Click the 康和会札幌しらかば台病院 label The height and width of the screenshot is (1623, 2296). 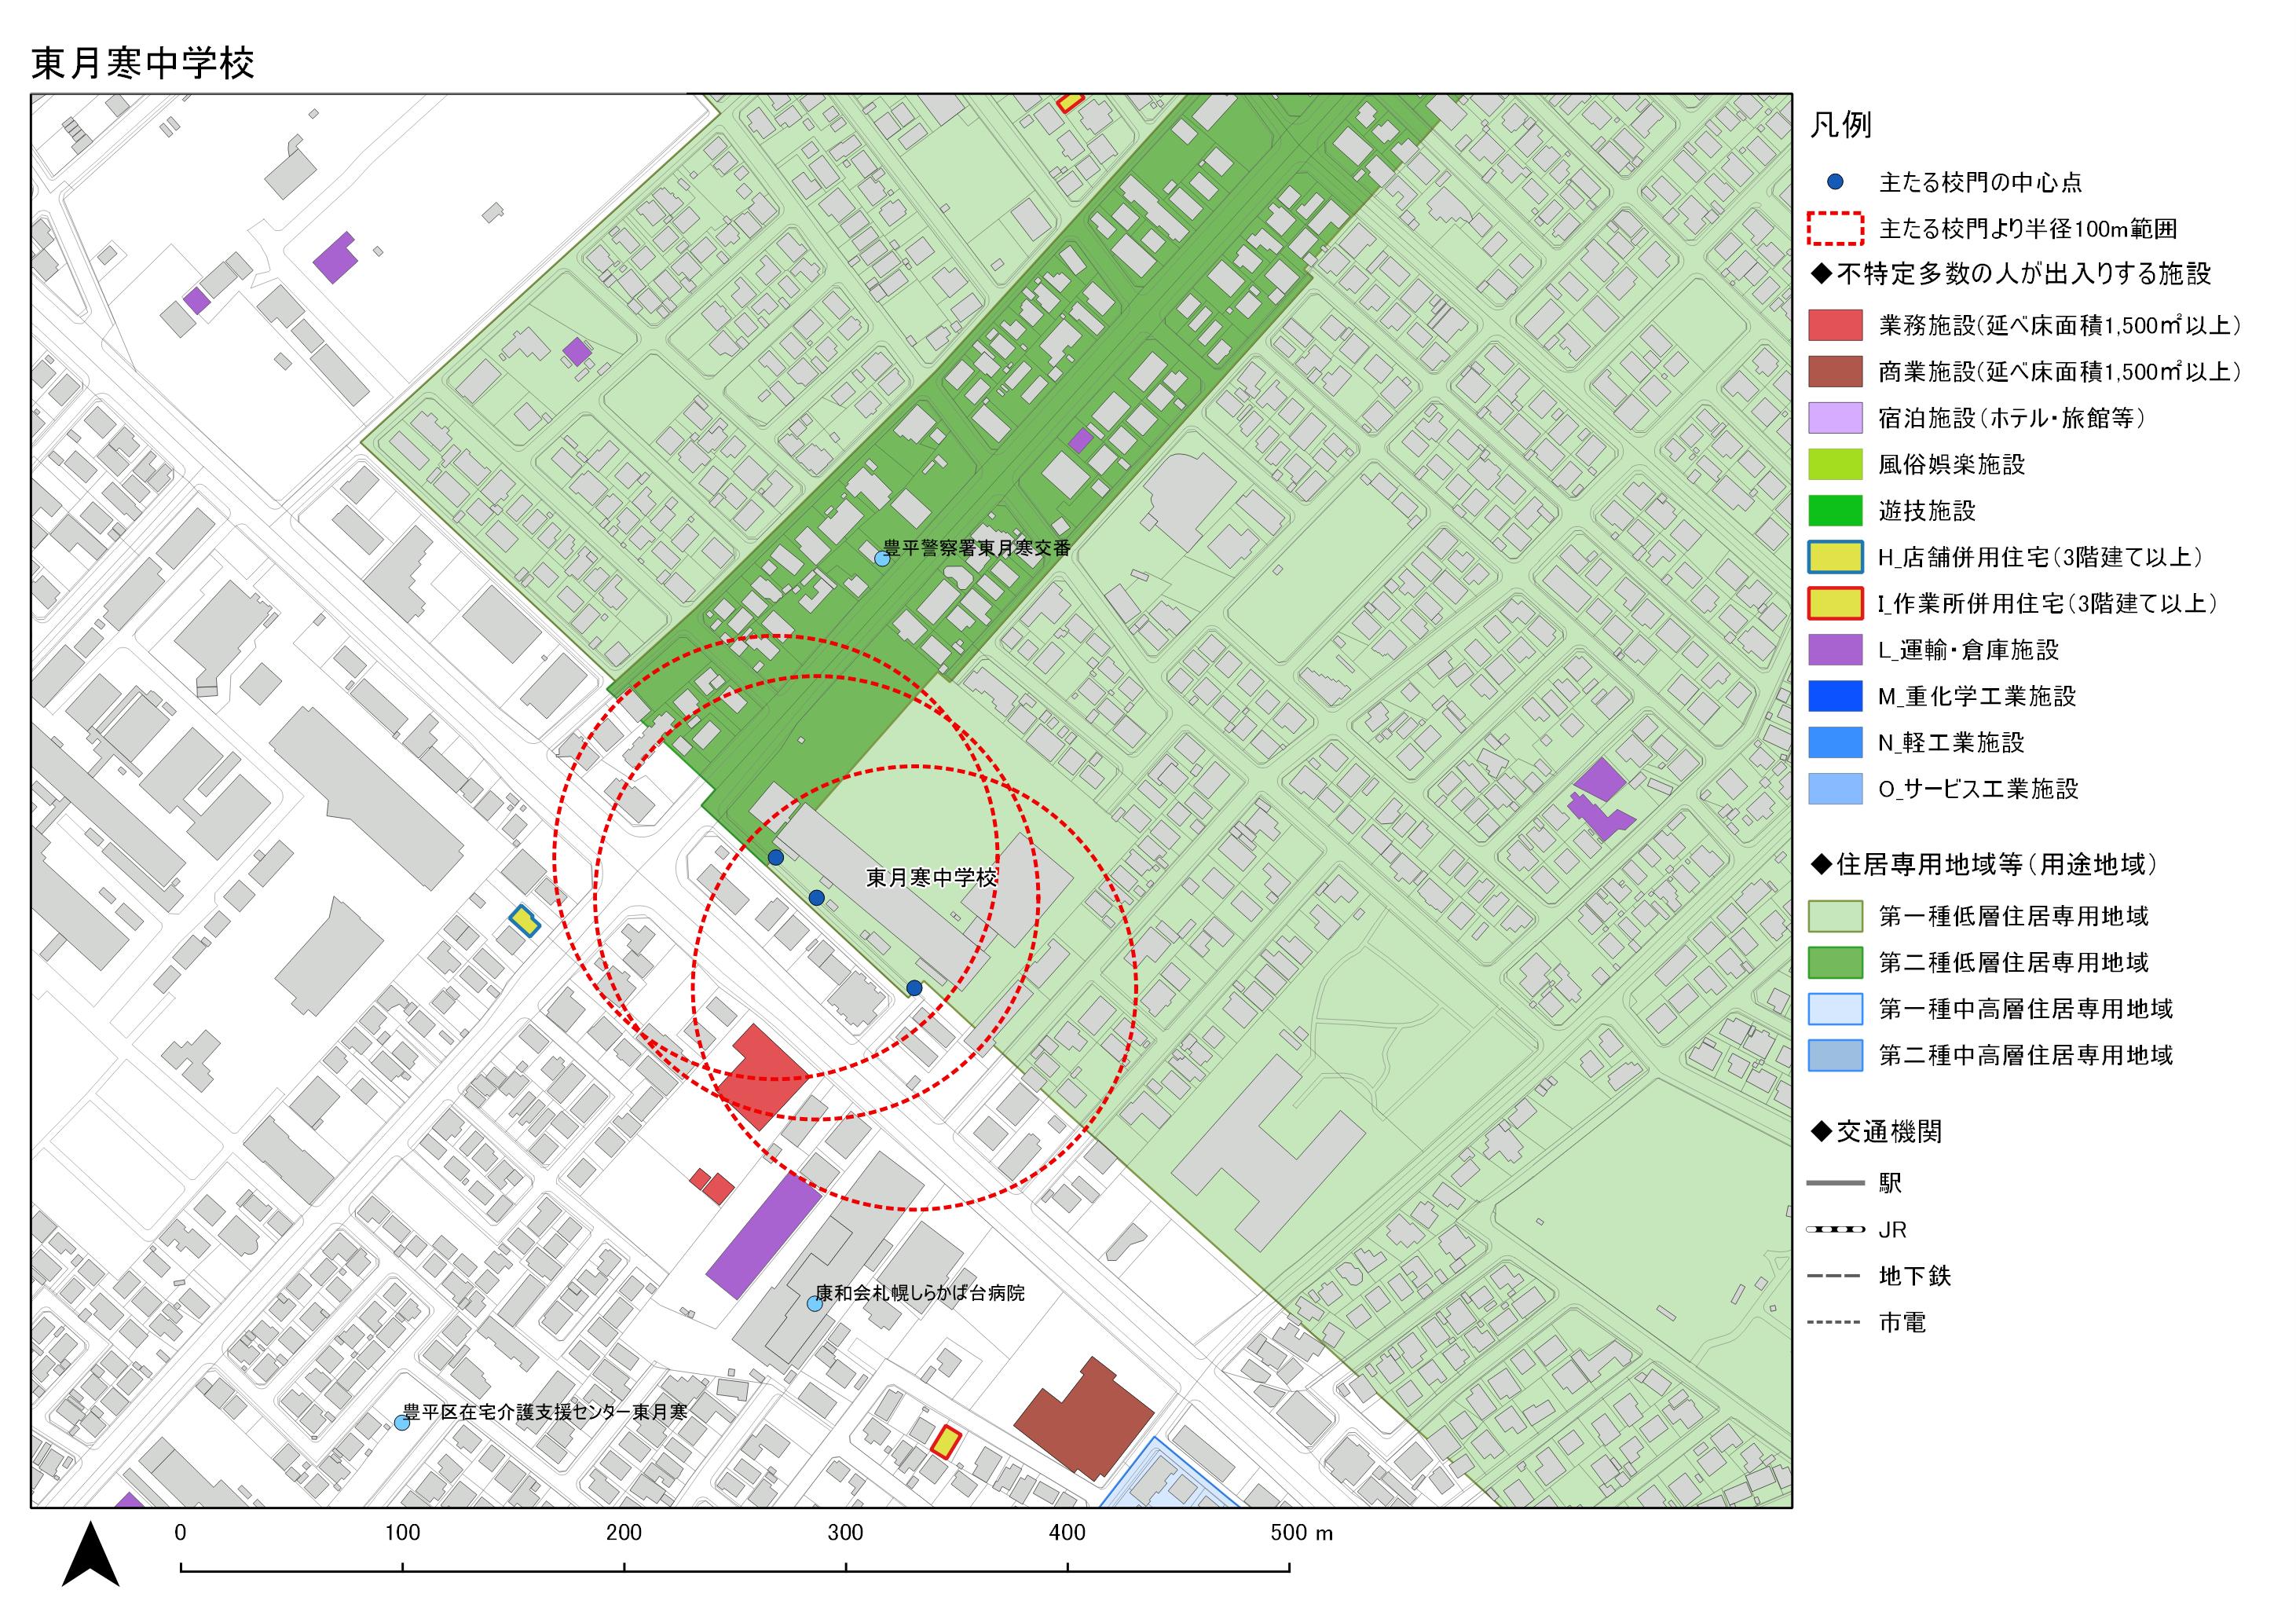click(x=920, y=1292)
